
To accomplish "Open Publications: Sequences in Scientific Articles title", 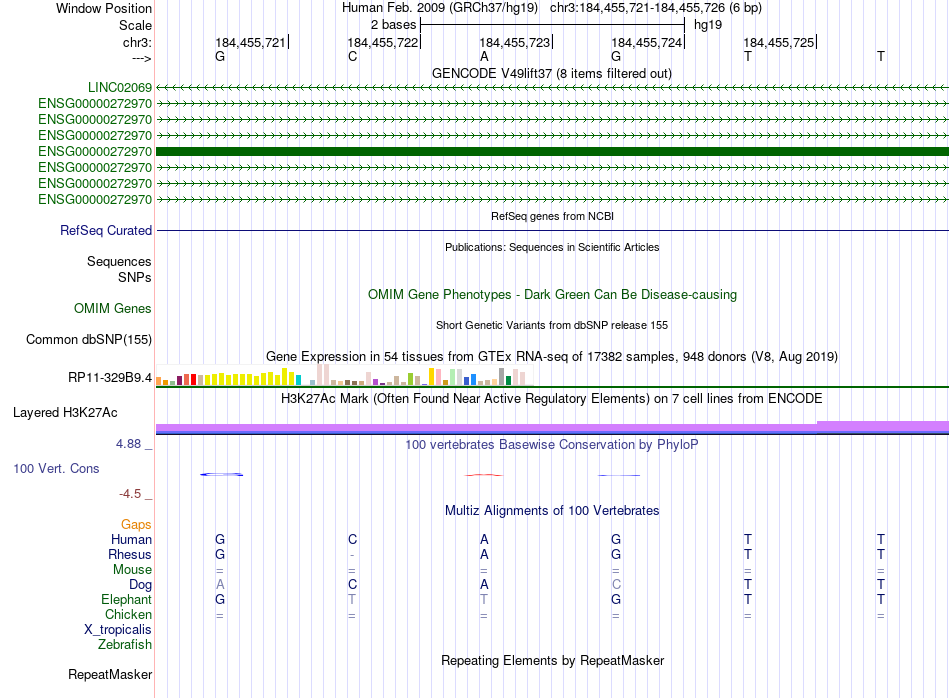I will [552, 247].
